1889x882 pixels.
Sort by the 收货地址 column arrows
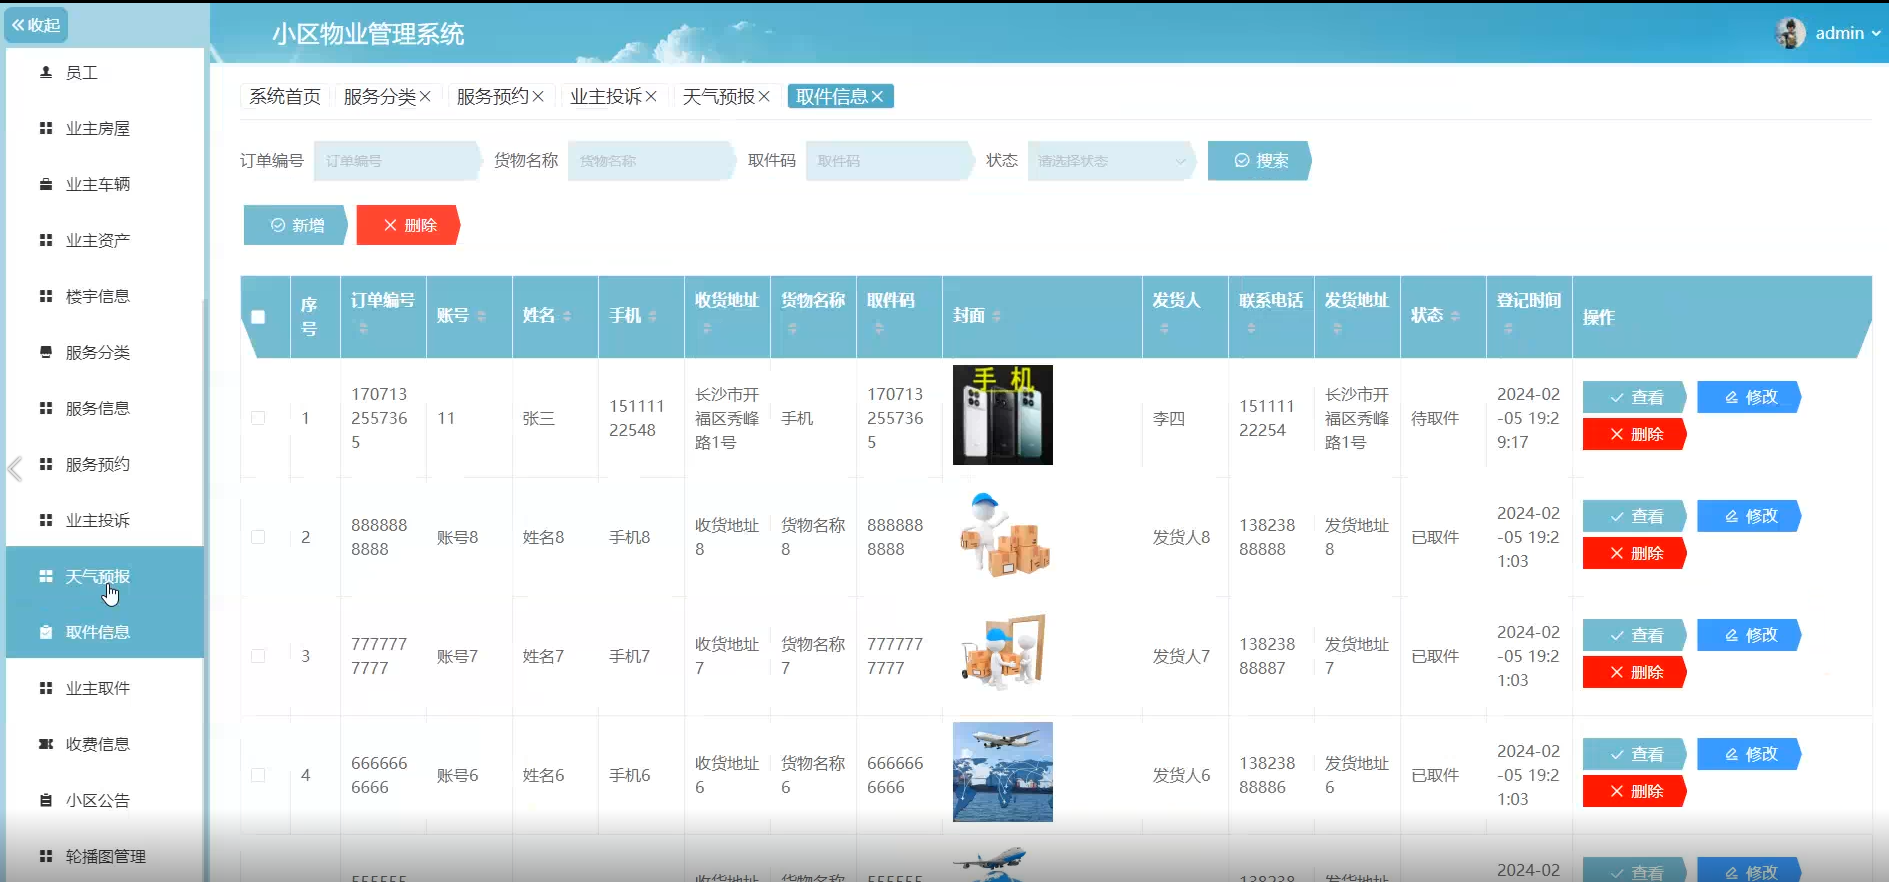click(x=707, y=328)
